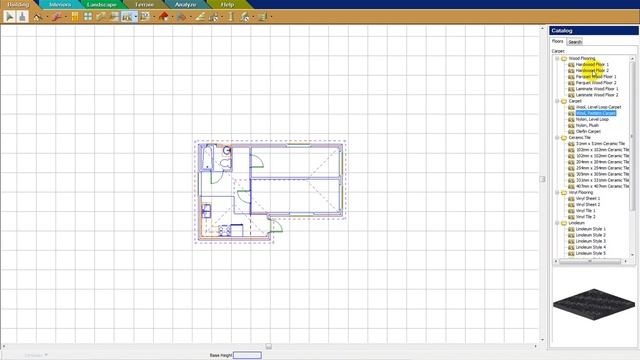Select Vinyl Tile 1

(x=585, y=211)
